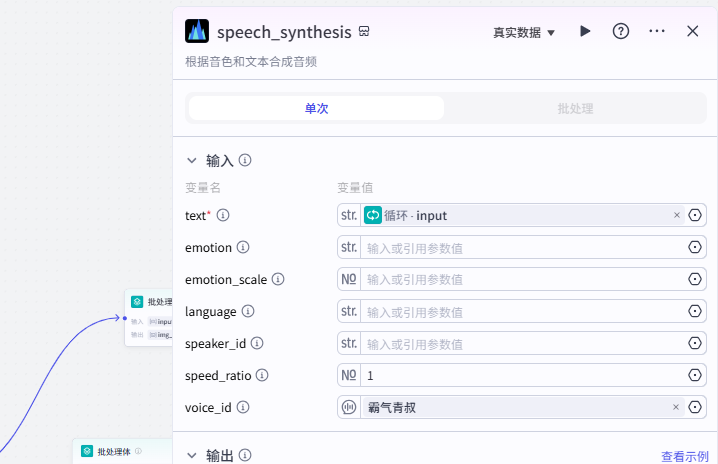The width and height of the screenshot is (718, 464).
Task: Click the speaker_id value input field
Action: coord(524,344)
